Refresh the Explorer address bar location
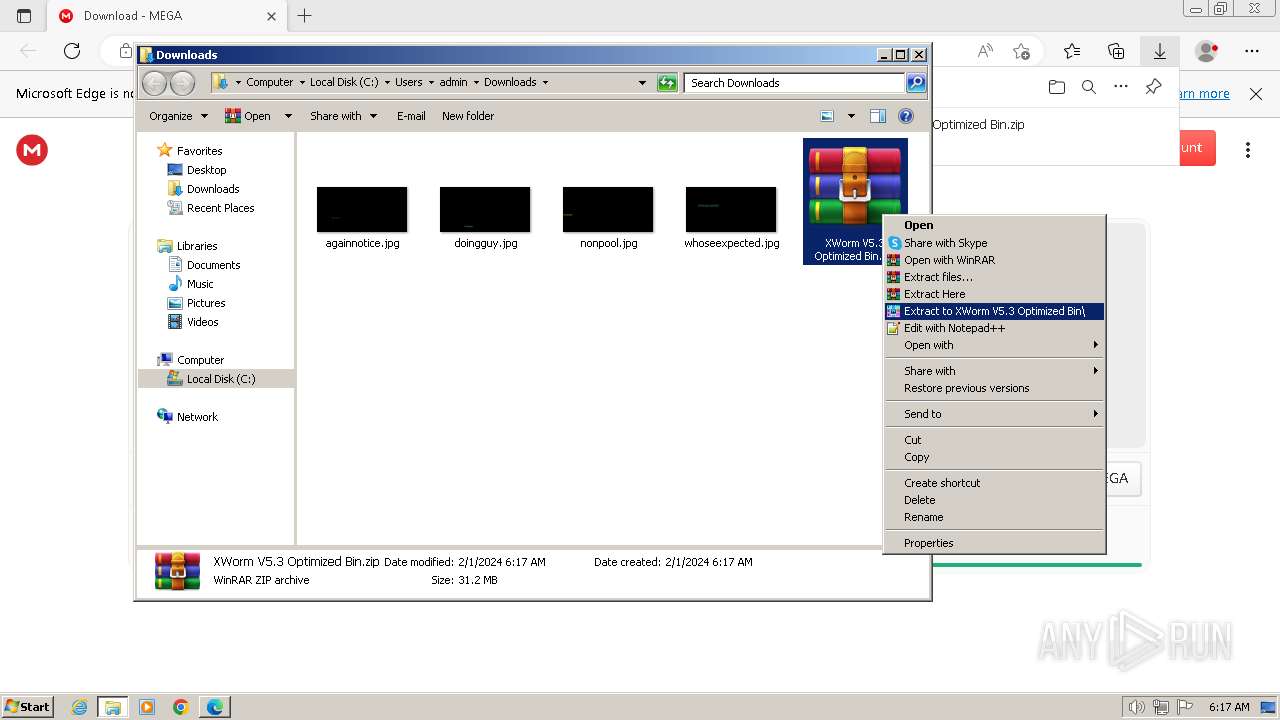This screenshot has height=720, width=1280. (667, 83)
